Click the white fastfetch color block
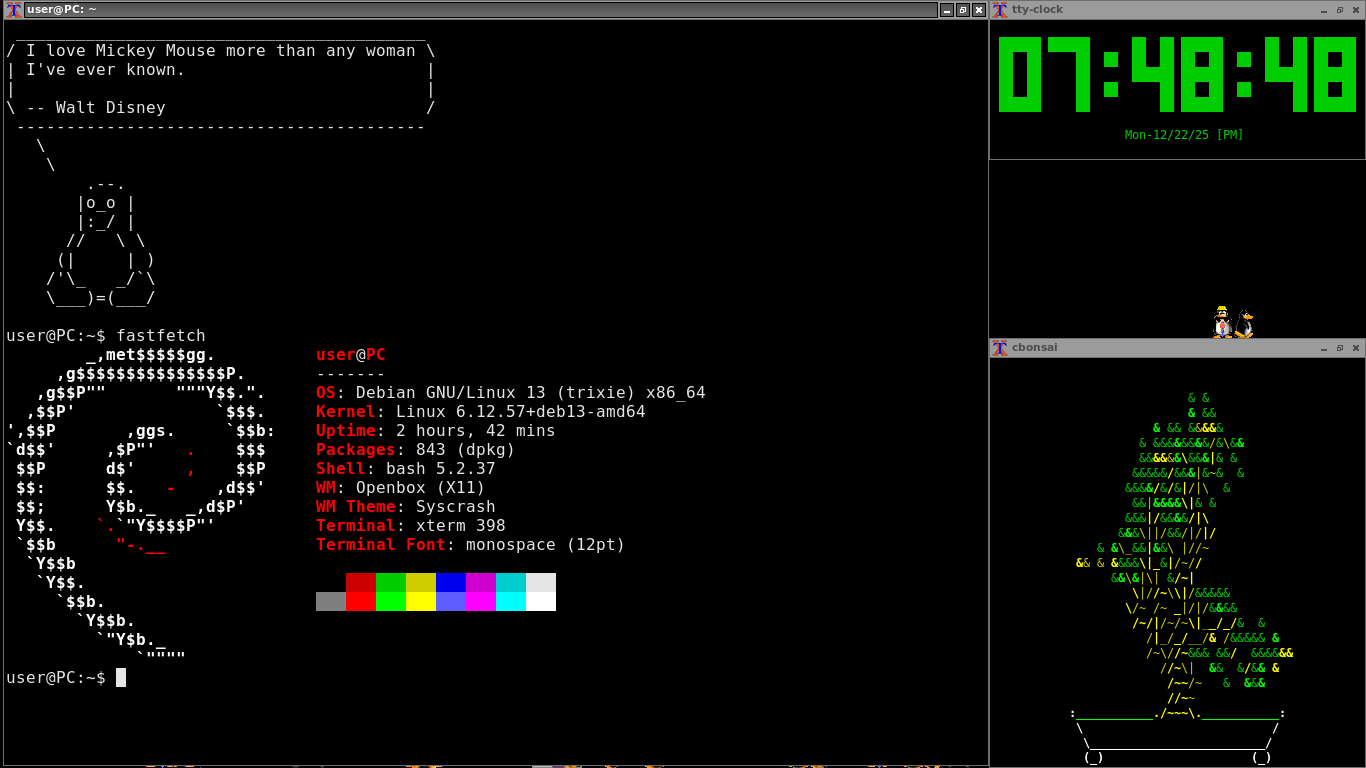The width and height of the screenshot is (1366, 768). click(x=541, y=601)
